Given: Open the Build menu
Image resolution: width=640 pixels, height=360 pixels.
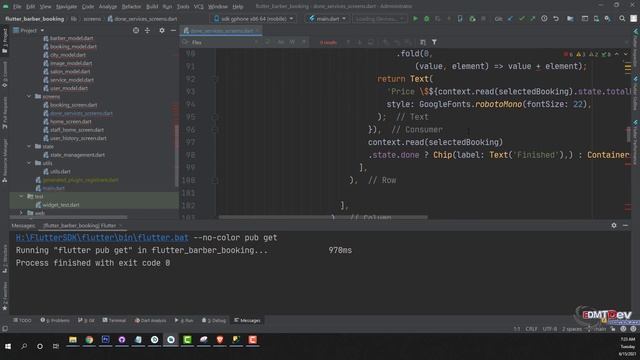Looking at the screenshot, I should point(152,7).
